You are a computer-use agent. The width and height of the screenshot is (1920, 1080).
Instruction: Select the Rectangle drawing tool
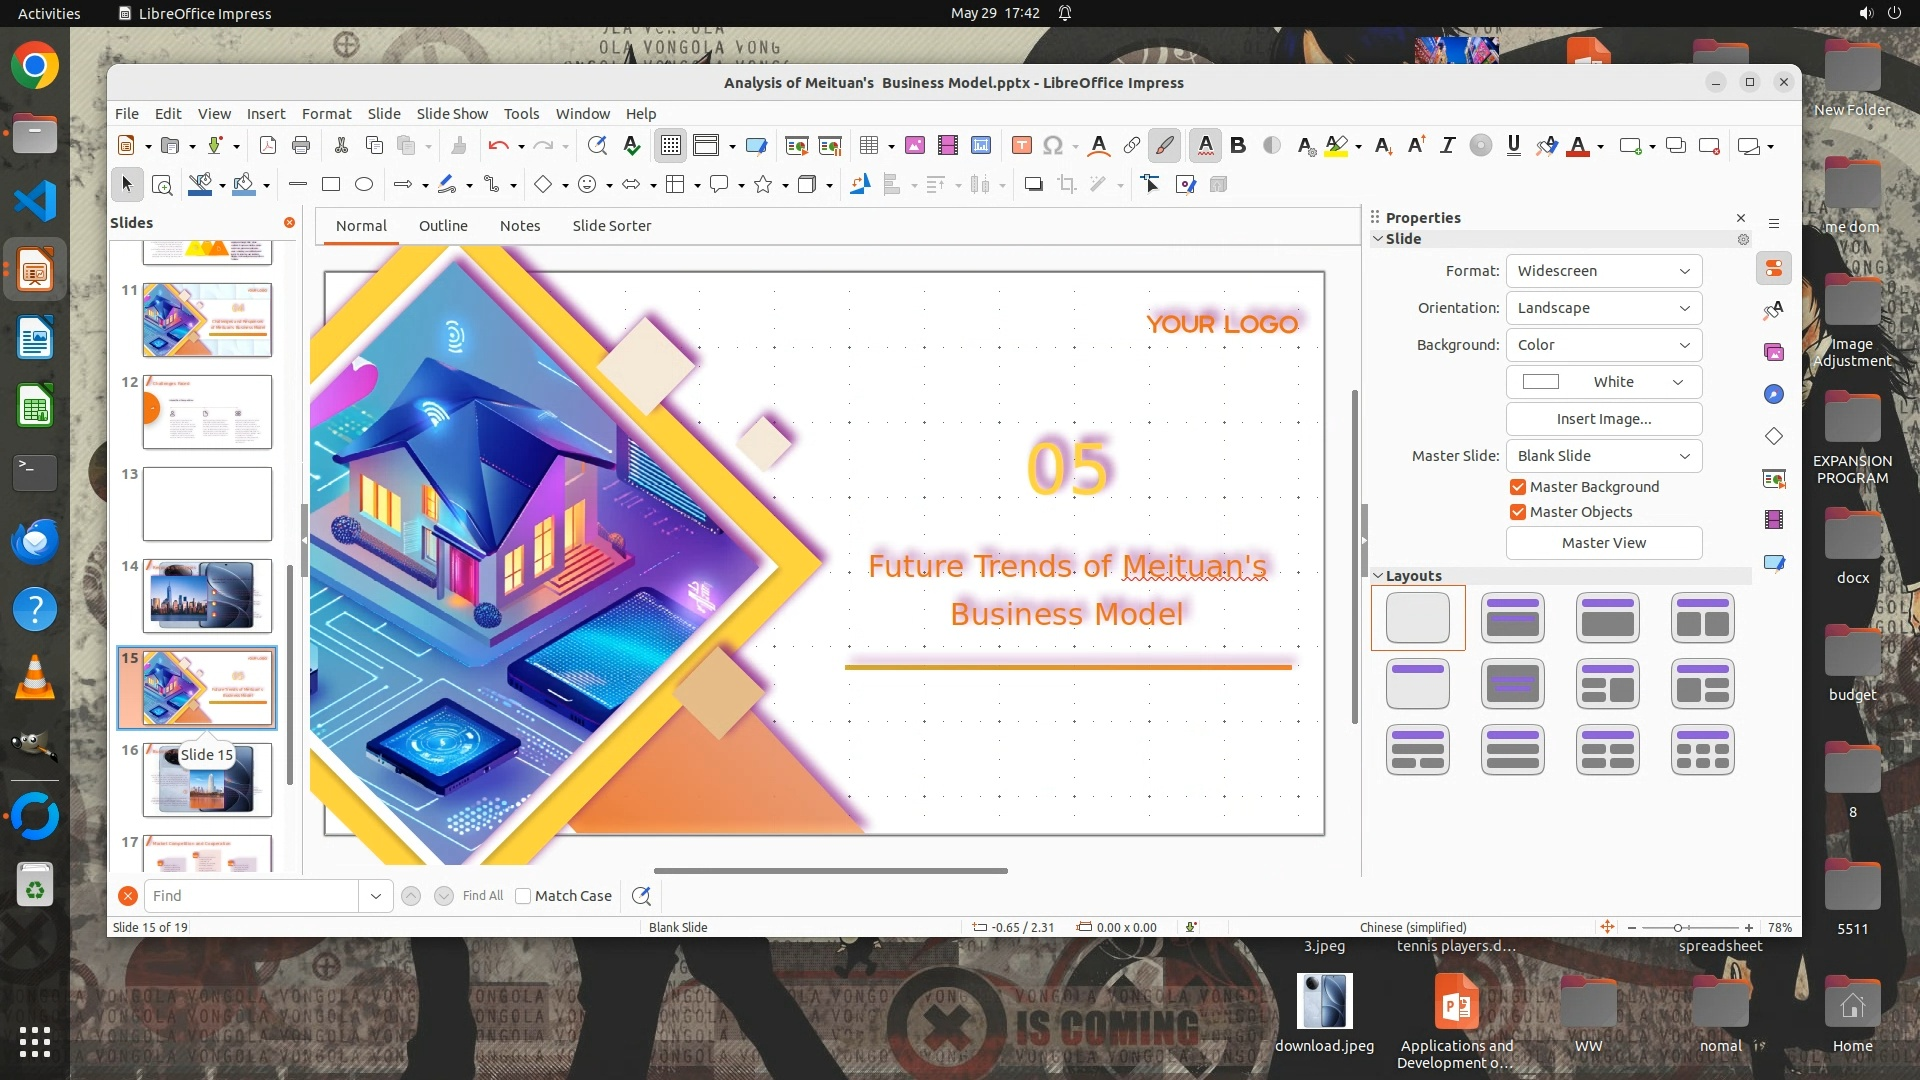click(x=331, y=185)
